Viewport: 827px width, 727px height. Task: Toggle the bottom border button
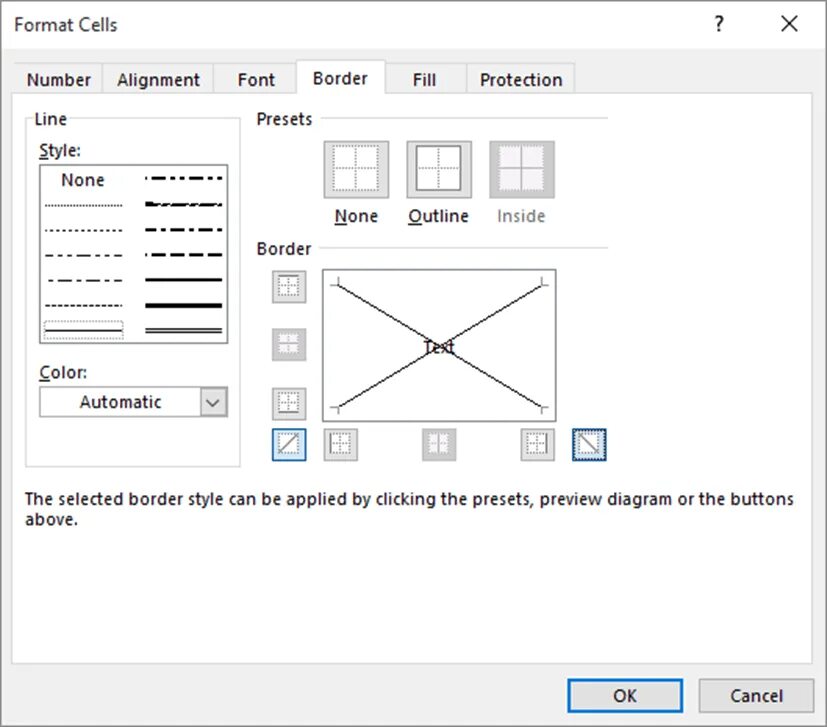(289, 404)
